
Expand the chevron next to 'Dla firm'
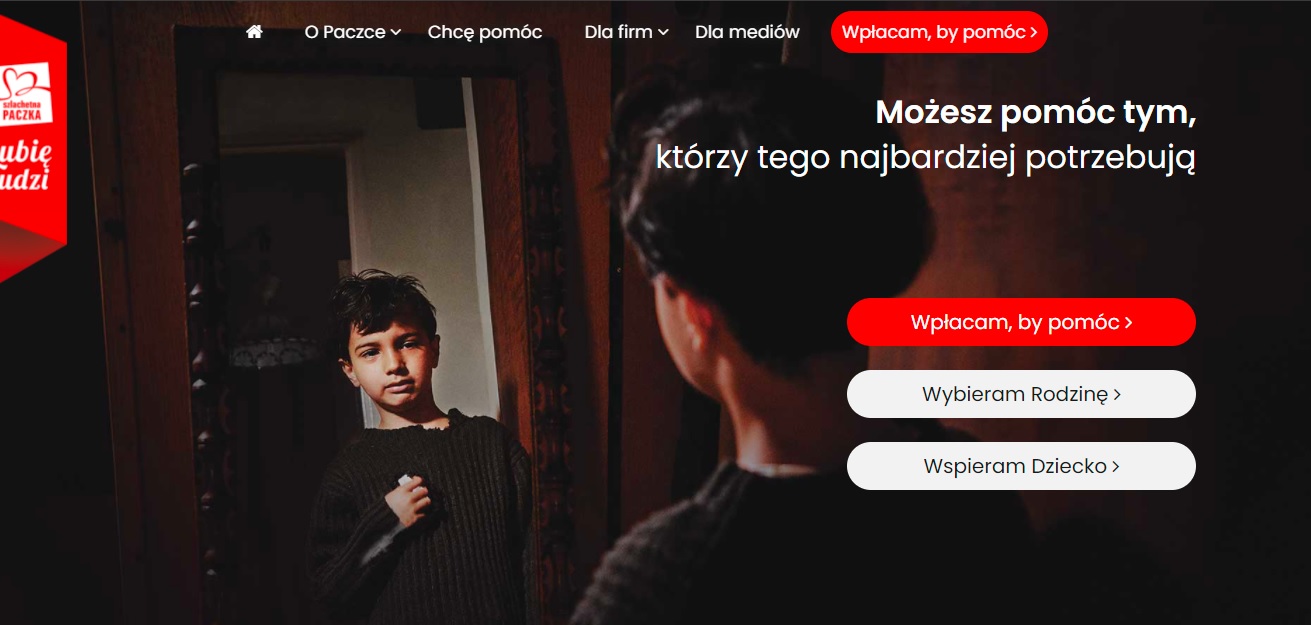[x=663, y=33]
